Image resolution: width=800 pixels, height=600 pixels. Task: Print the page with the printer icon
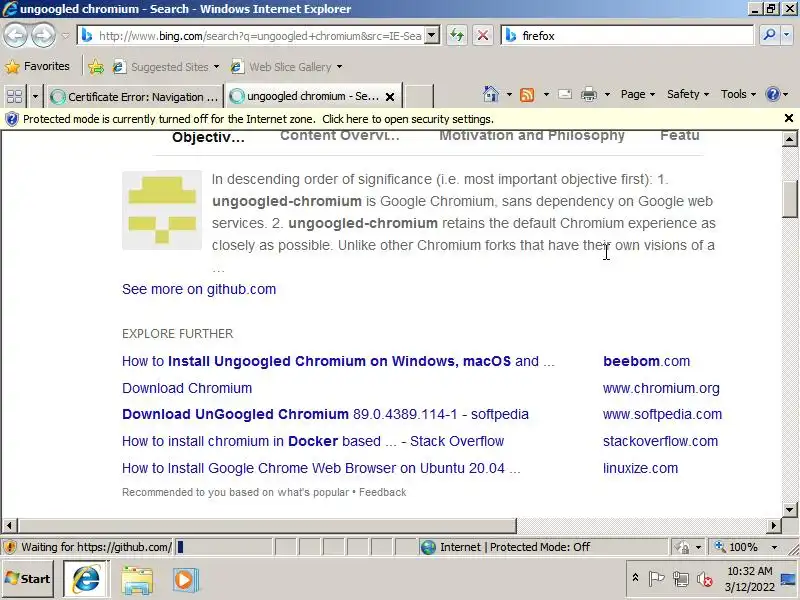pos(589,94)
